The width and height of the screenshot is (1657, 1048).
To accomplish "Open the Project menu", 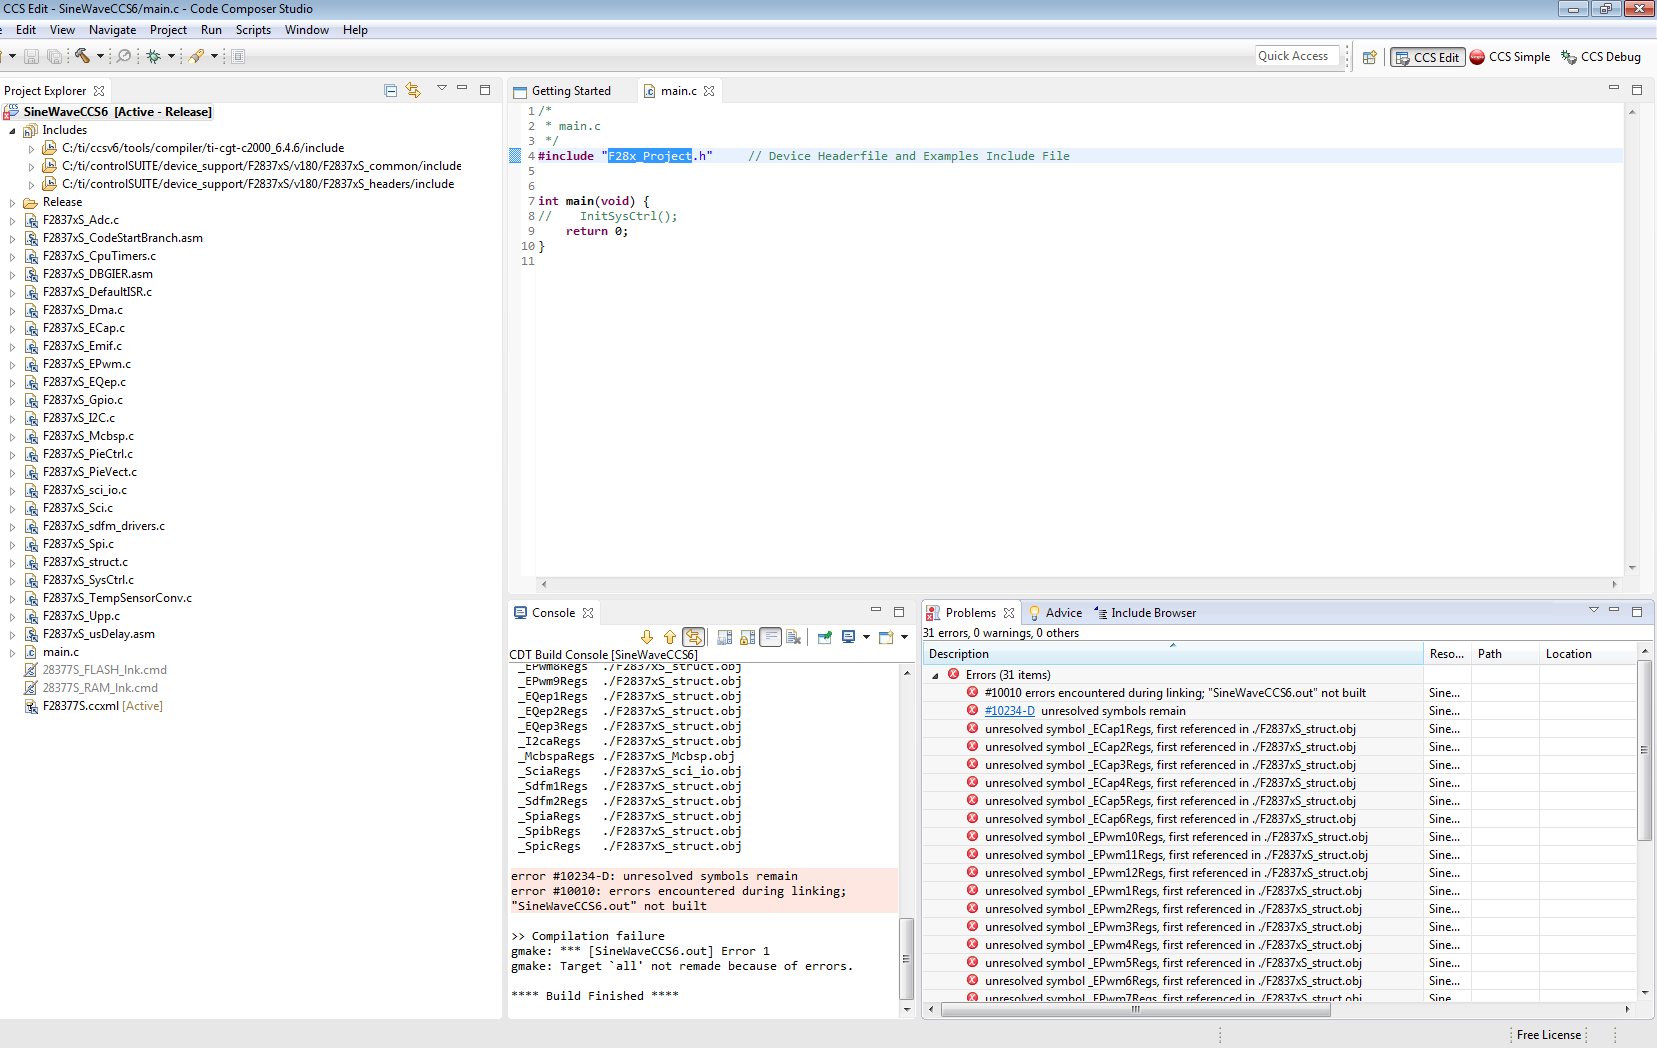I will click(168, 30).
